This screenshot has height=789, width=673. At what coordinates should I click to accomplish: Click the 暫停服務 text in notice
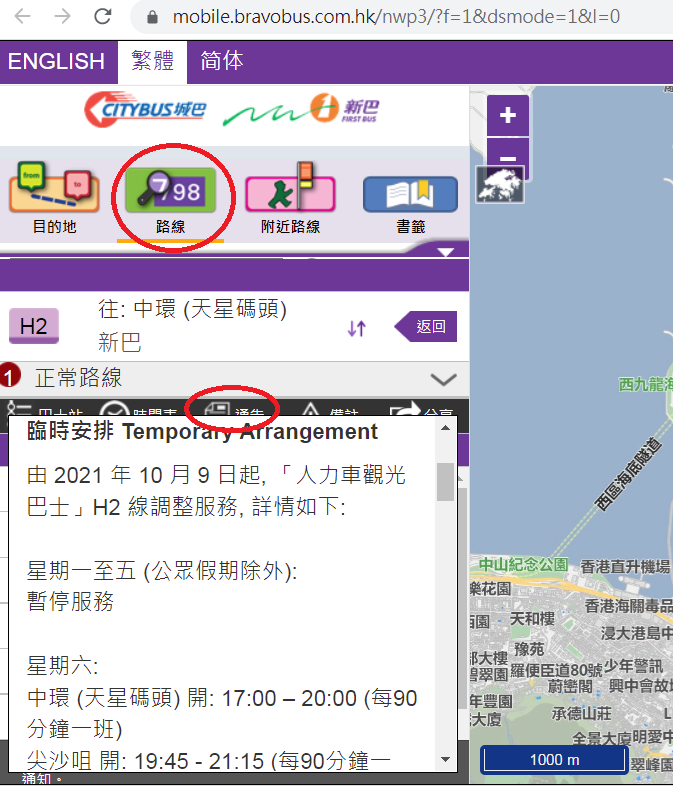click(70, 601)
